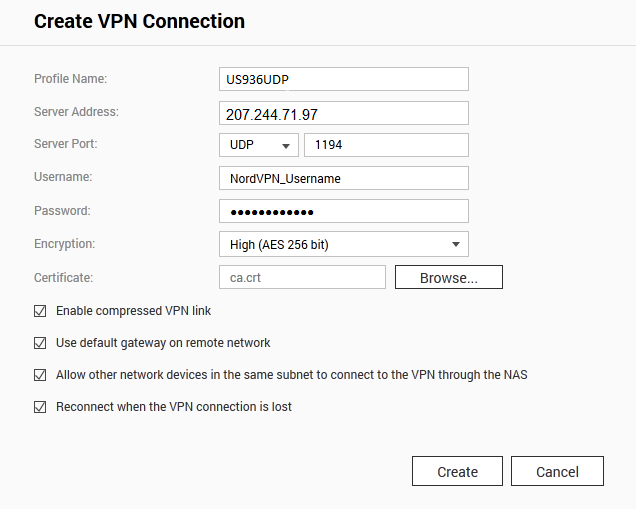The image size is (636, 509).
Task: Click the 'Server Port:' label
Action: point(66,144)
